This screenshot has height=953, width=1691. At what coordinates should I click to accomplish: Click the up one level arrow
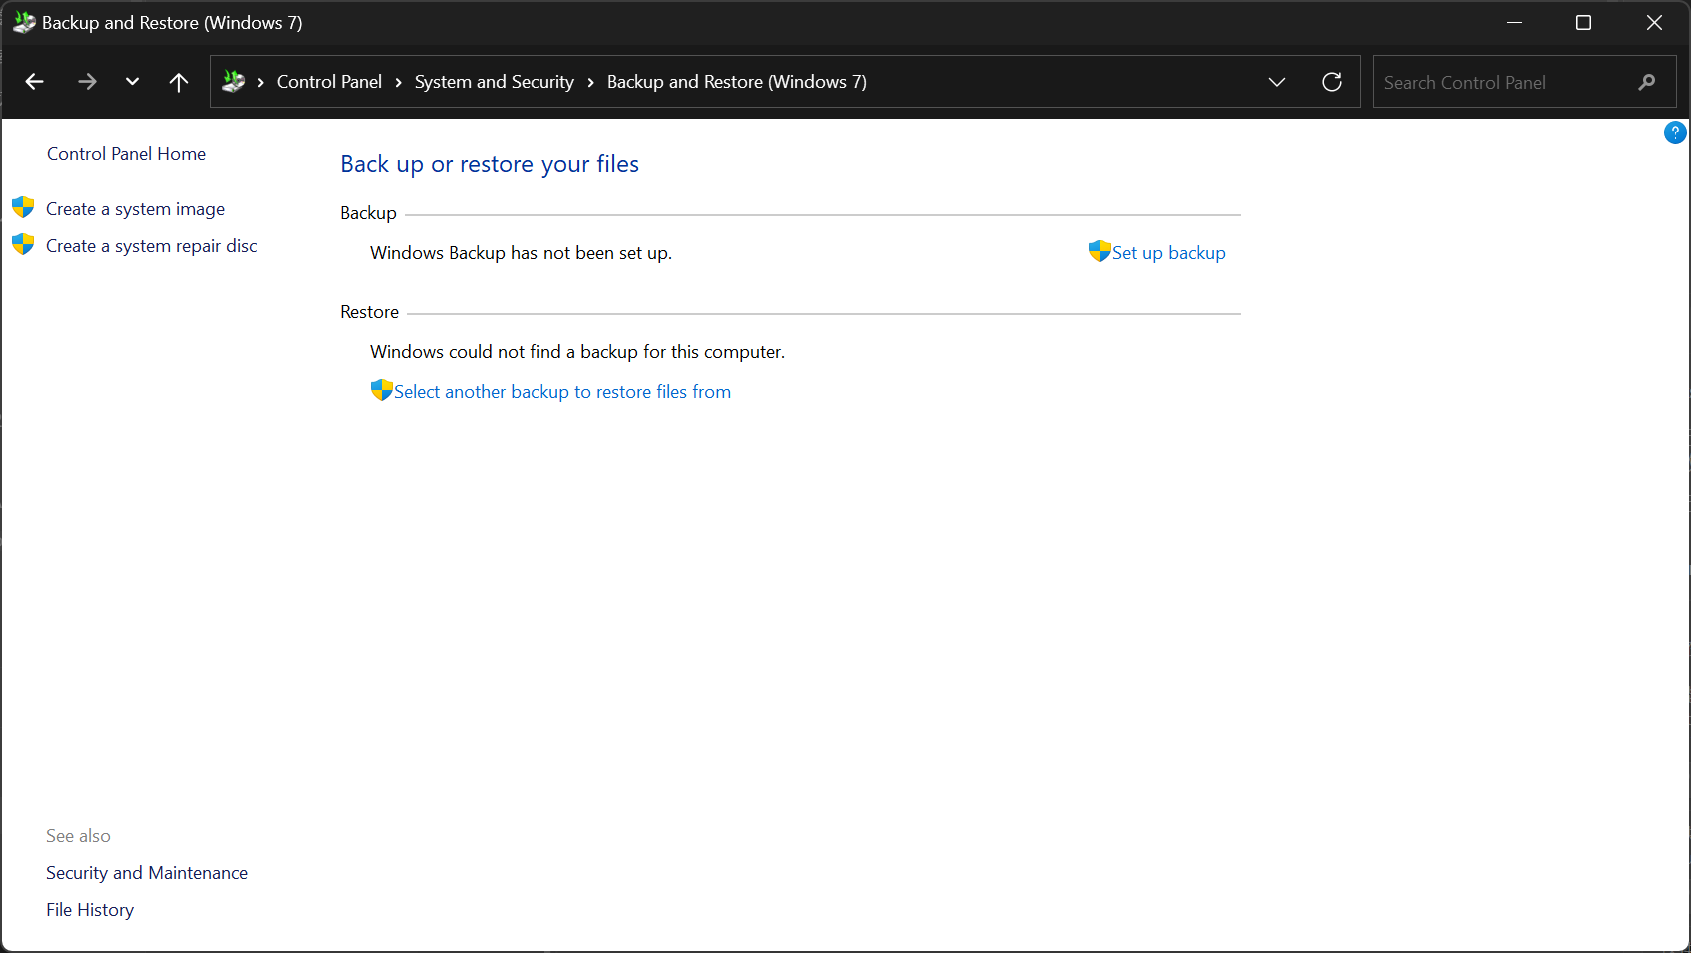178,81
